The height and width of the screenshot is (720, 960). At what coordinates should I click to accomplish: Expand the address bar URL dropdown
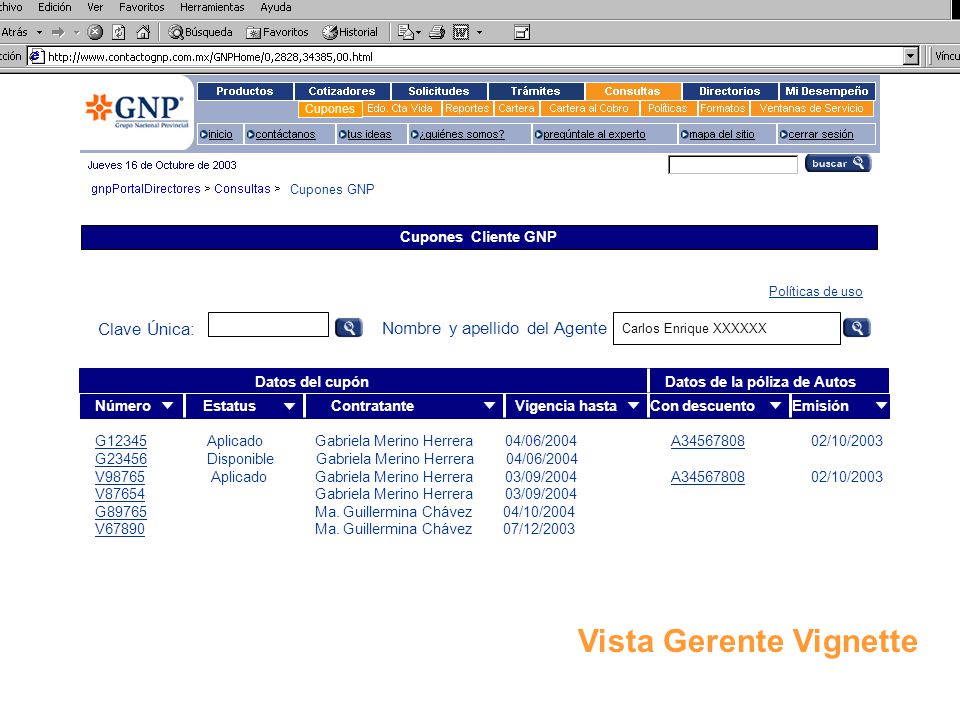[911, 56]
